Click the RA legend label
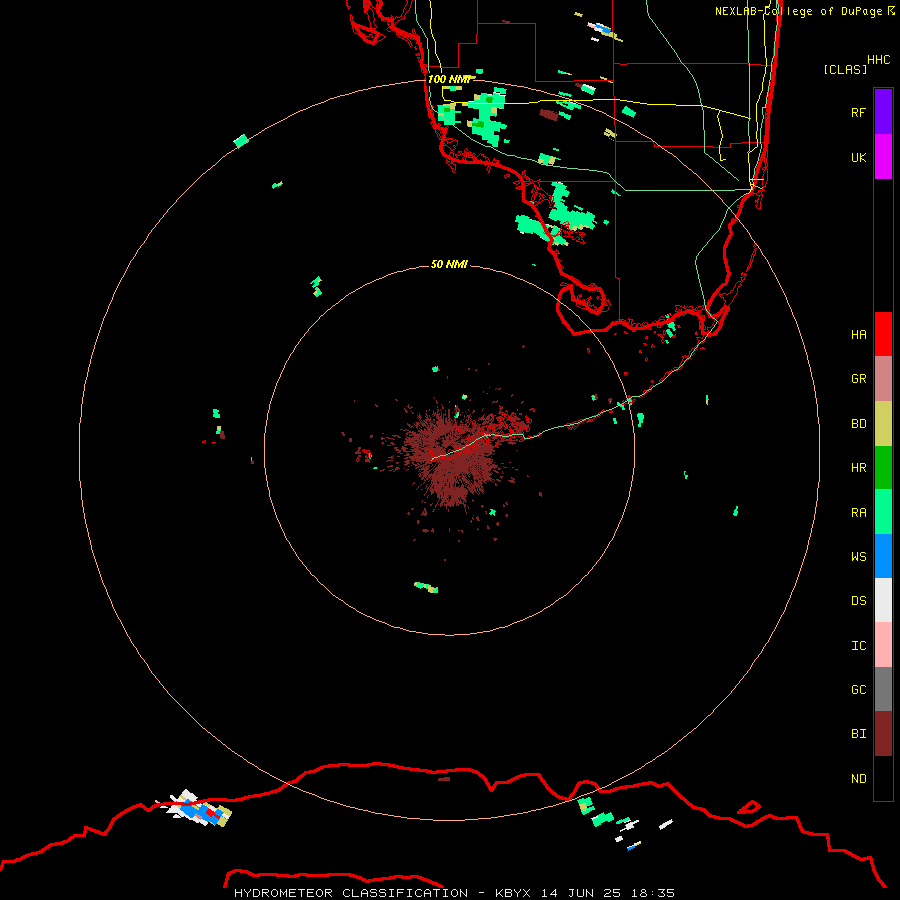The height and width of the screenshot is (900, 900). coord(858,513)
